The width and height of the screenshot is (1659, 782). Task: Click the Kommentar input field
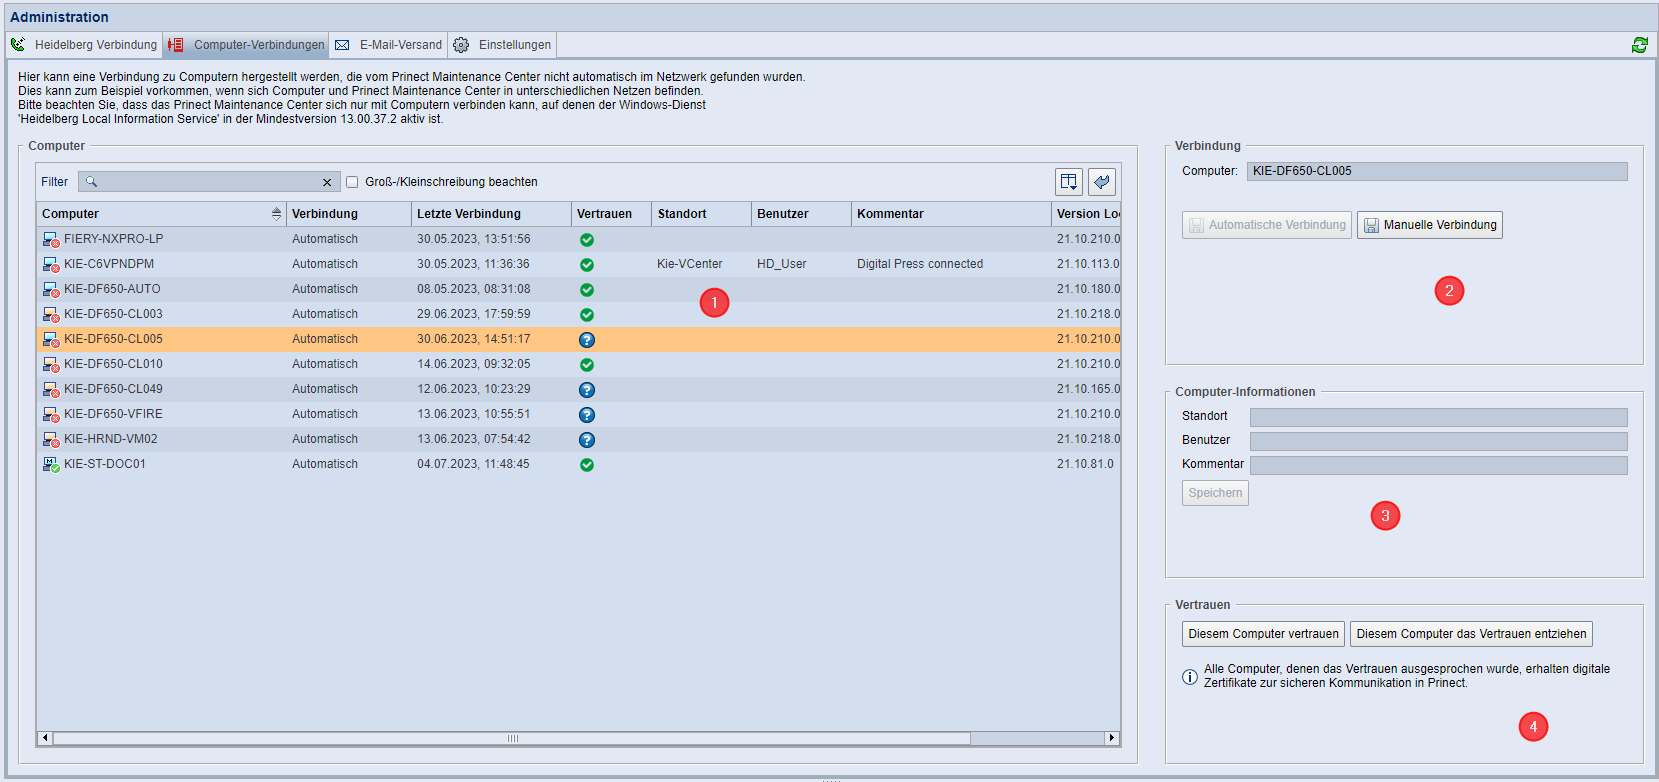coord(1438,465)
